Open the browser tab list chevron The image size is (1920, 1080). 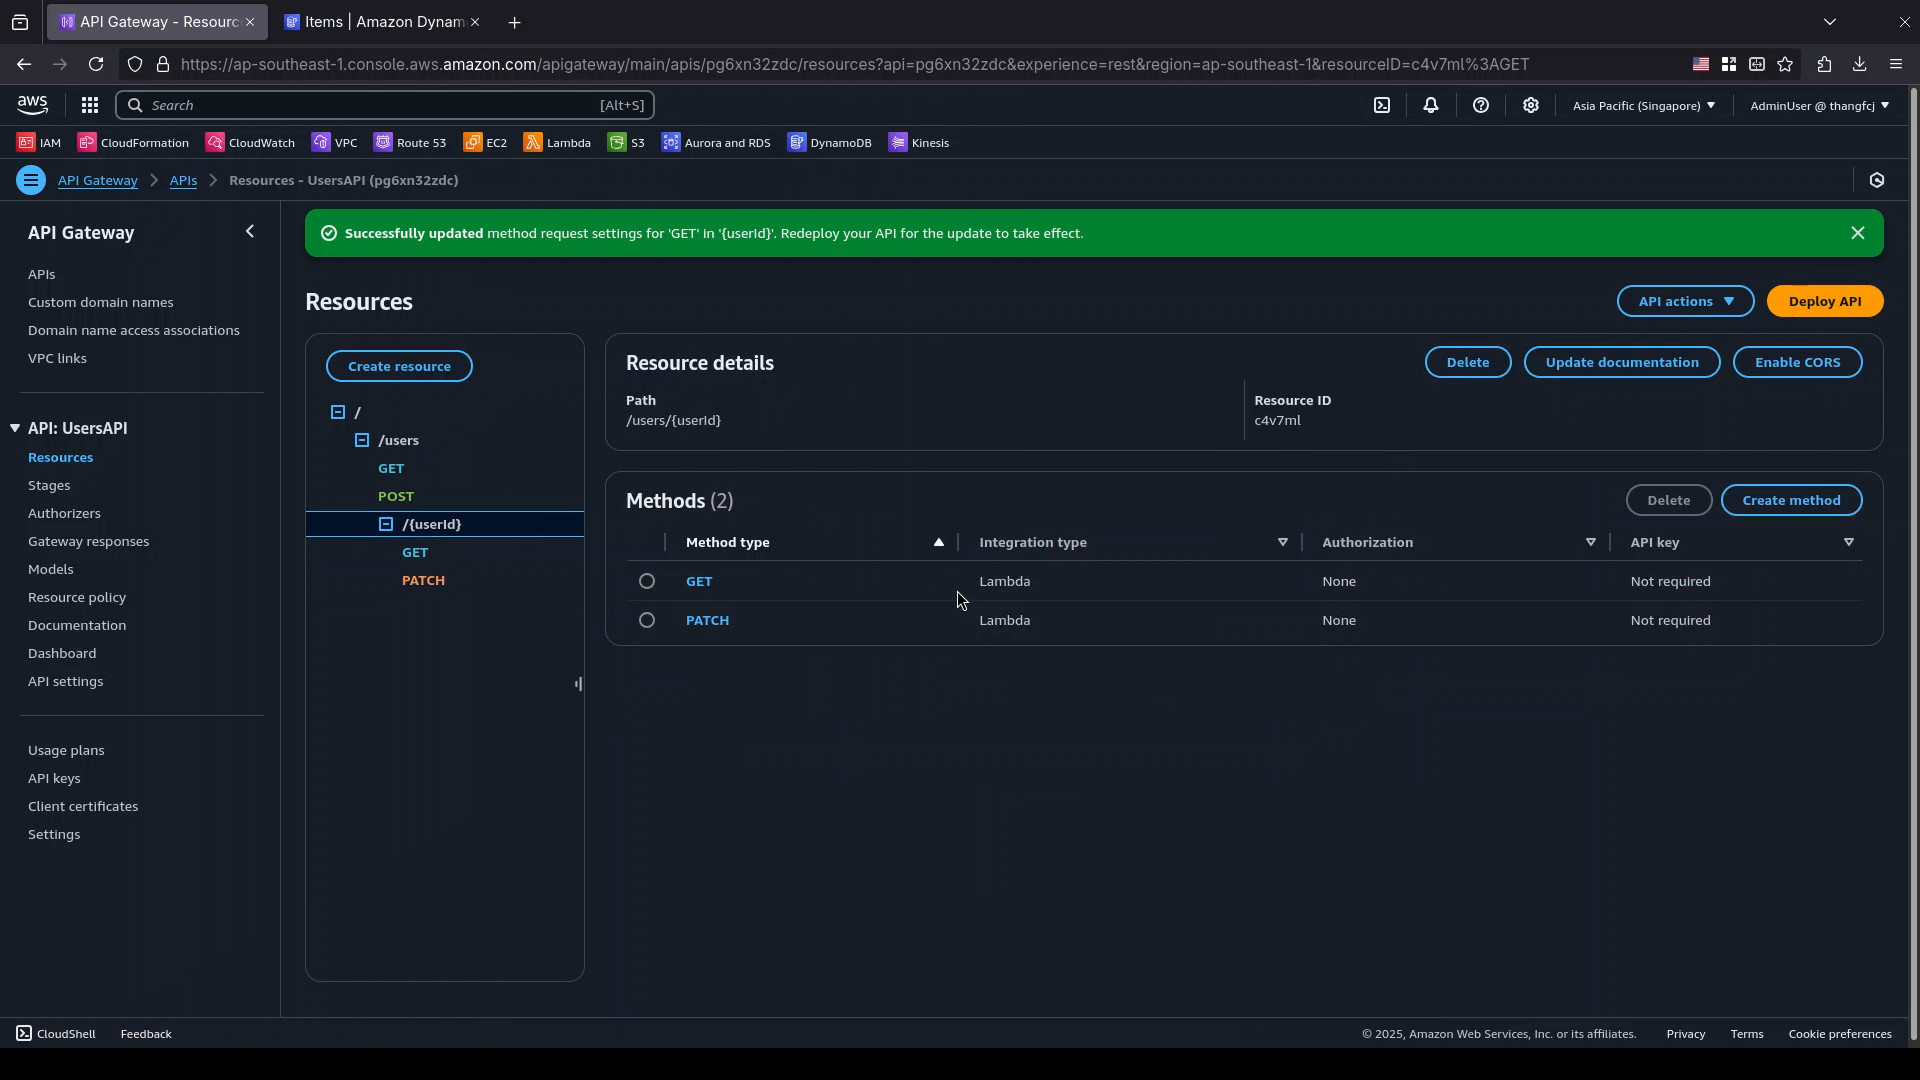point(1830,21)
